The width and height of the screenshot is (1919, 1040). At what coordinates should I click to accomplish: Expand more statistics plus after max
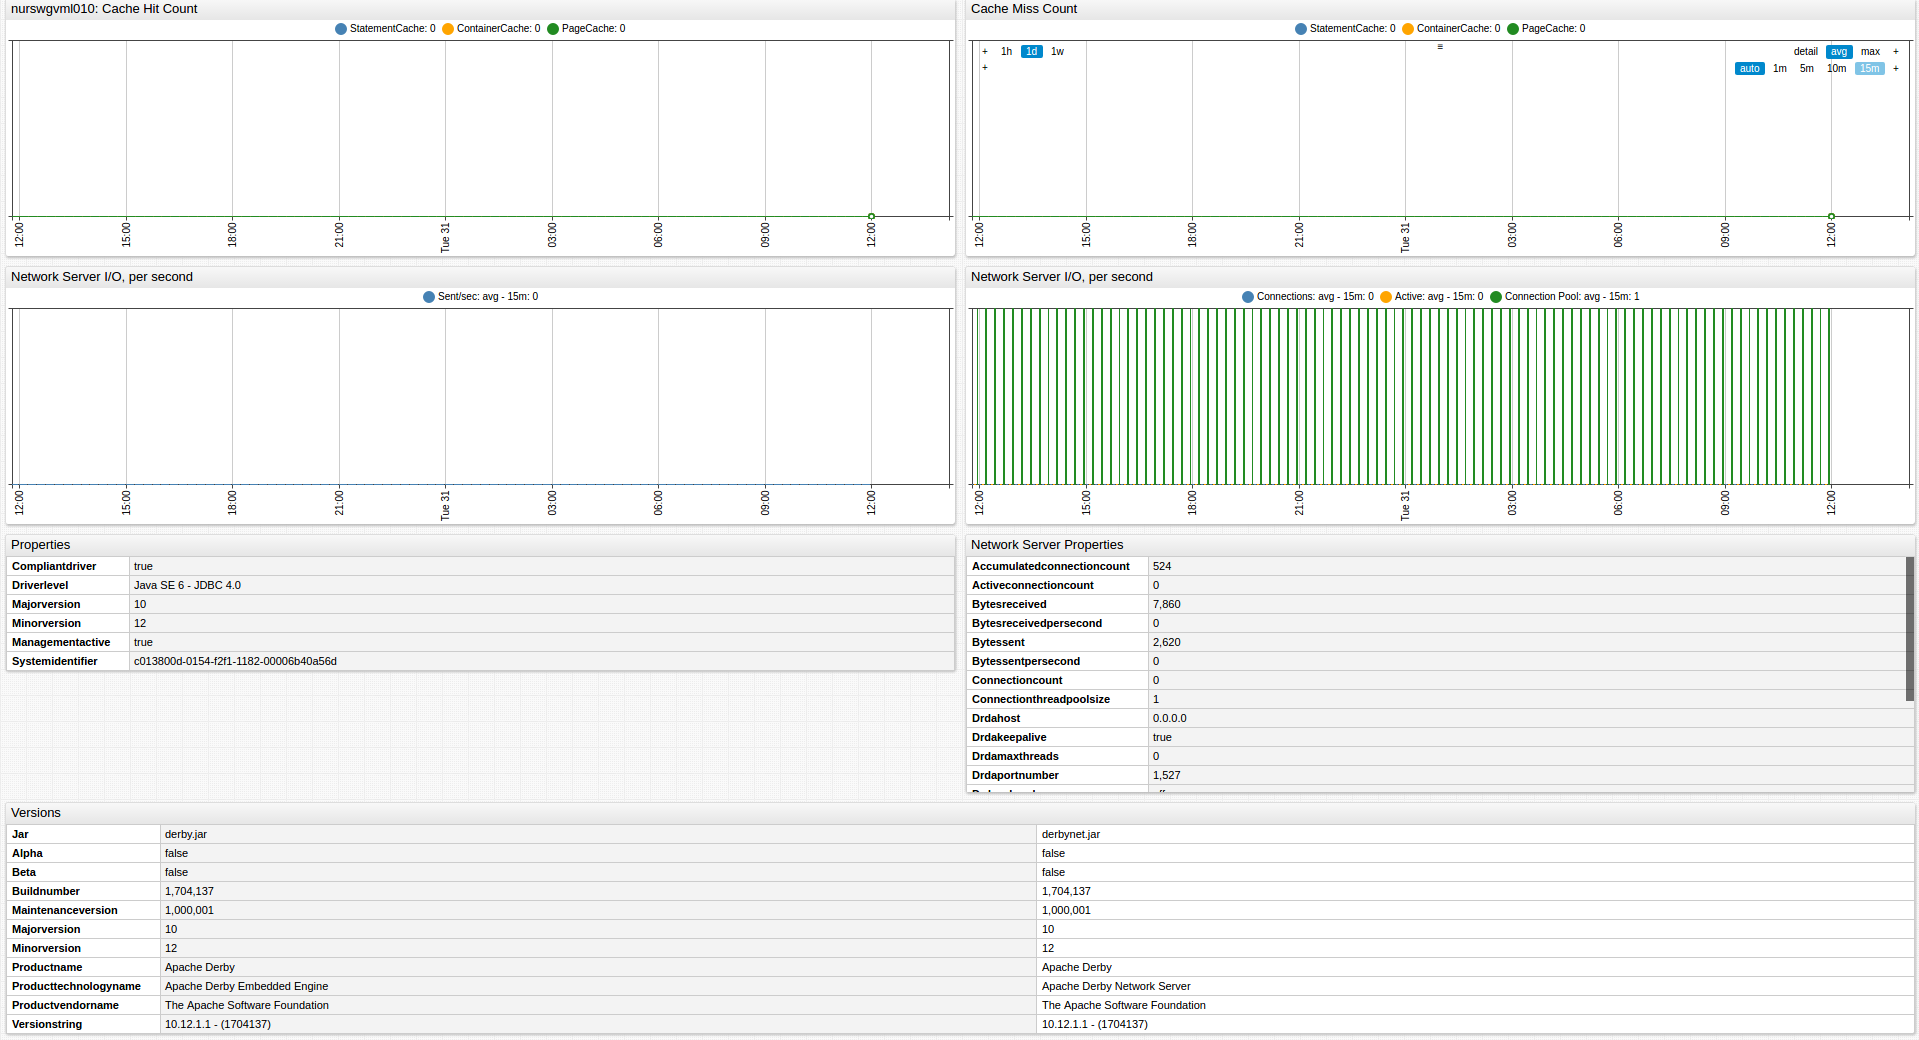(1896, 52)
